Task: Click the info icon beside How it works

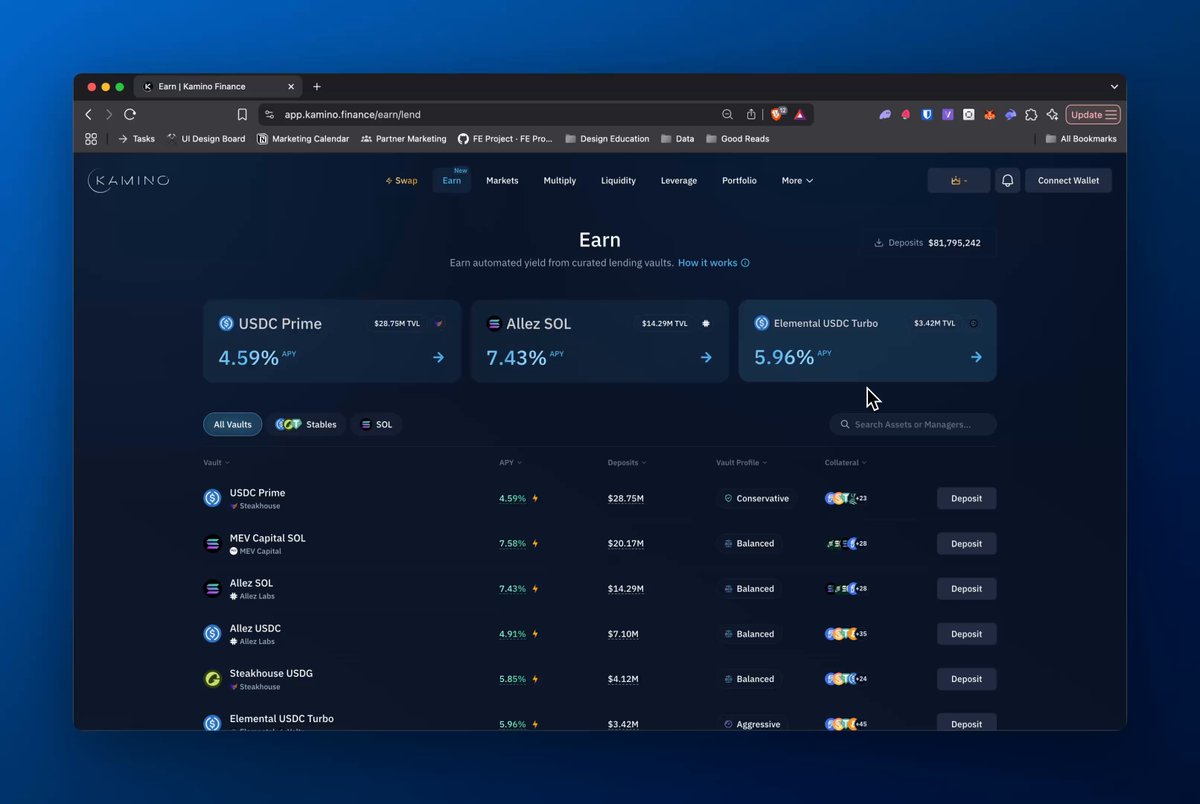Action: point(745,263)
